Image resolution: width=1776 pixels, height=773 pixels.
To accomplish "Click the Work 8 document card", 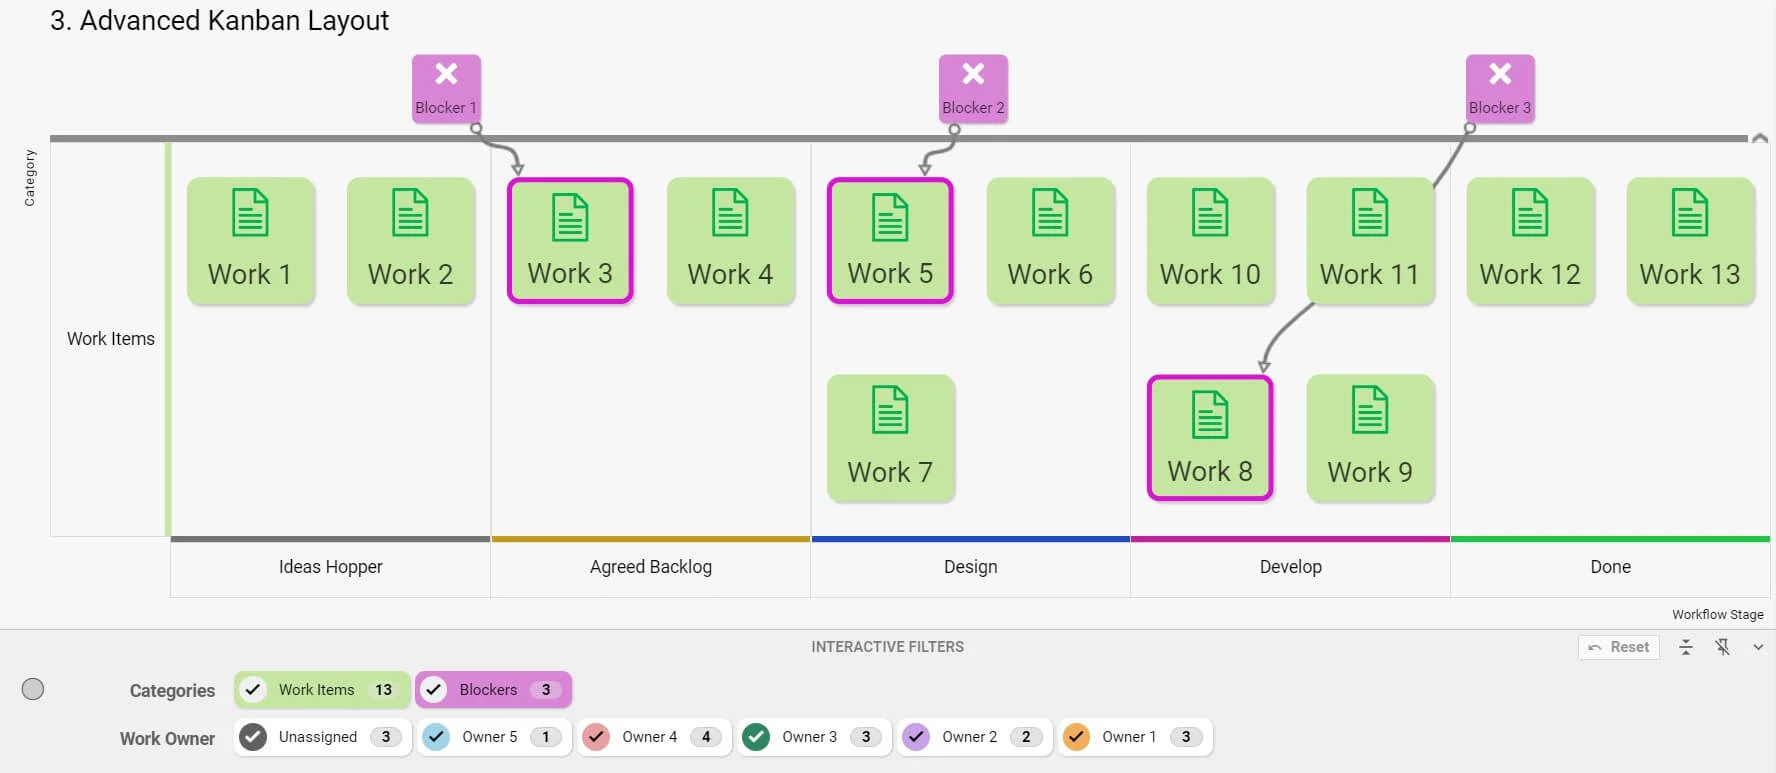I will coord(1210,438).
